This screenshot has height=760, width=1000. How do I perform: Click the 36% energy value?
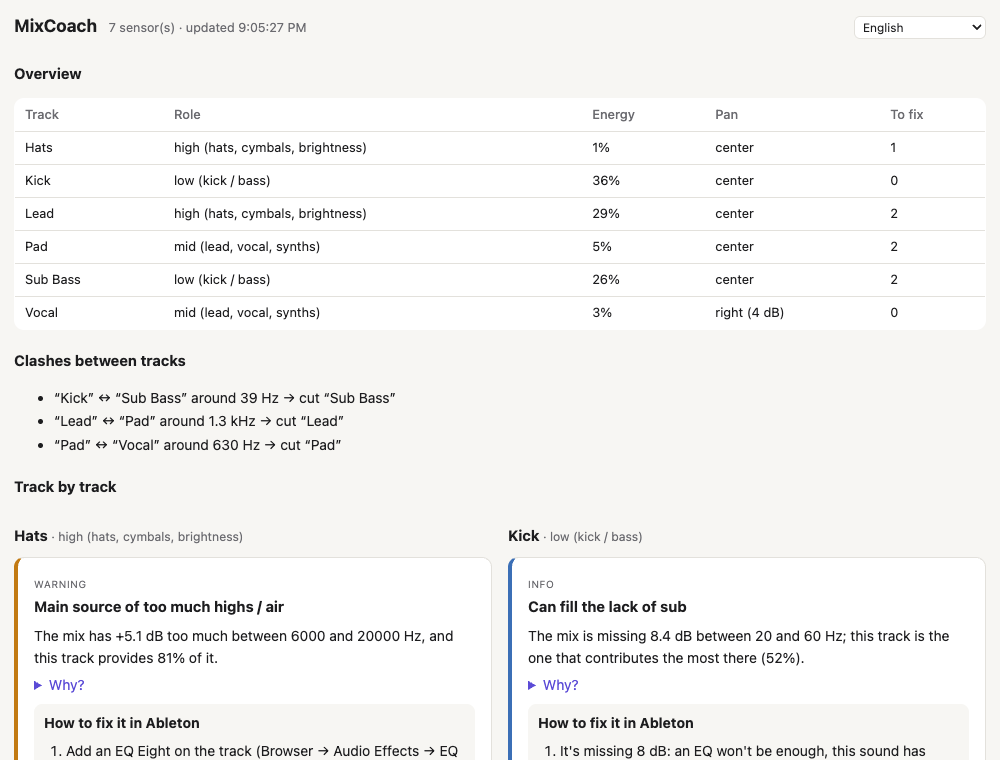pos(606,181)
